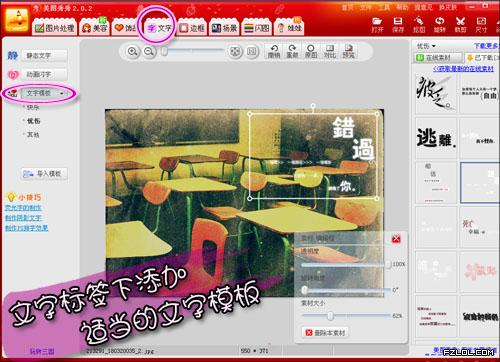Click the 保存 save icon
The height and width of the screenshot is (362, 500).
(x=398, y=24)
